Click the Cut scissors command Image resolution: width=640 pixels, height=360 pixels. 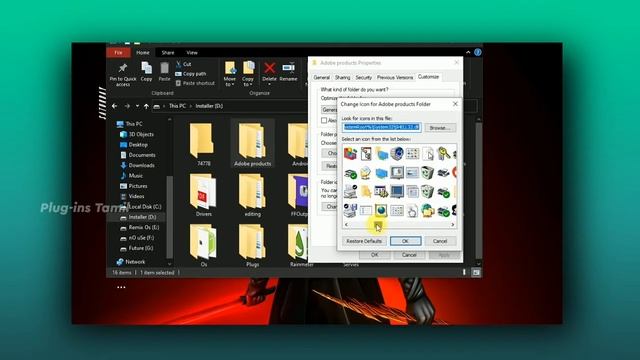(x=183, y=64)
